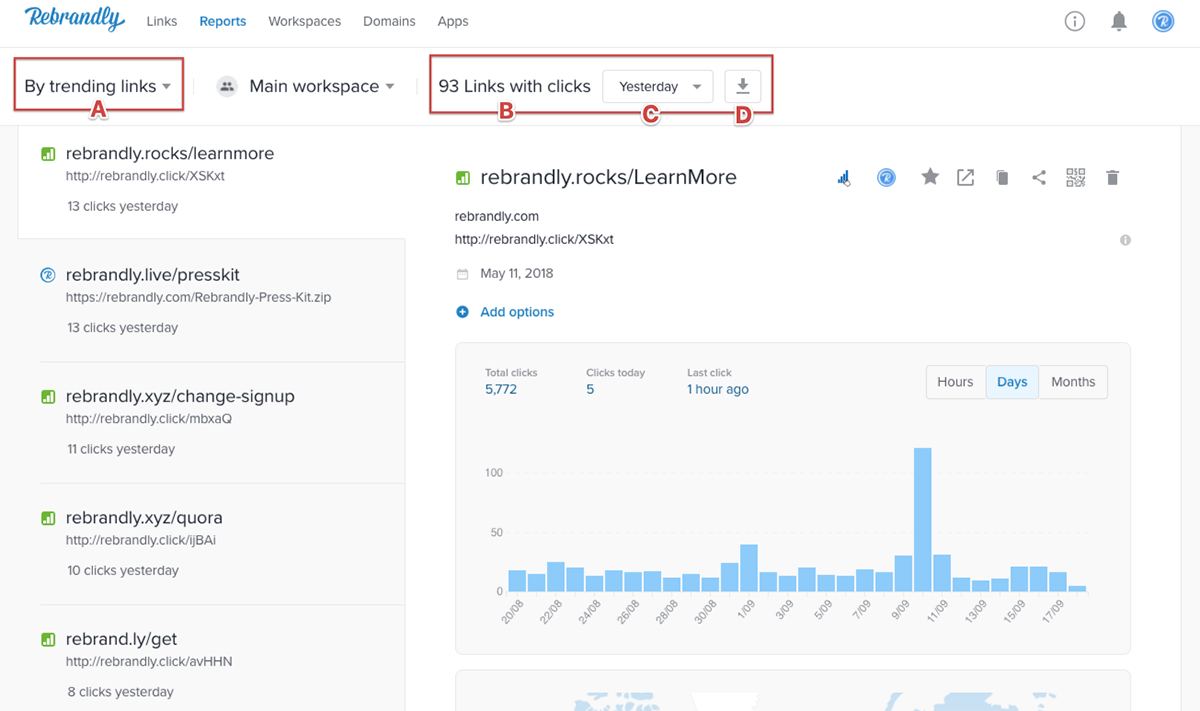1200x711 pixels.
Task: Open the info help icon
Action: pos(1075,21)
